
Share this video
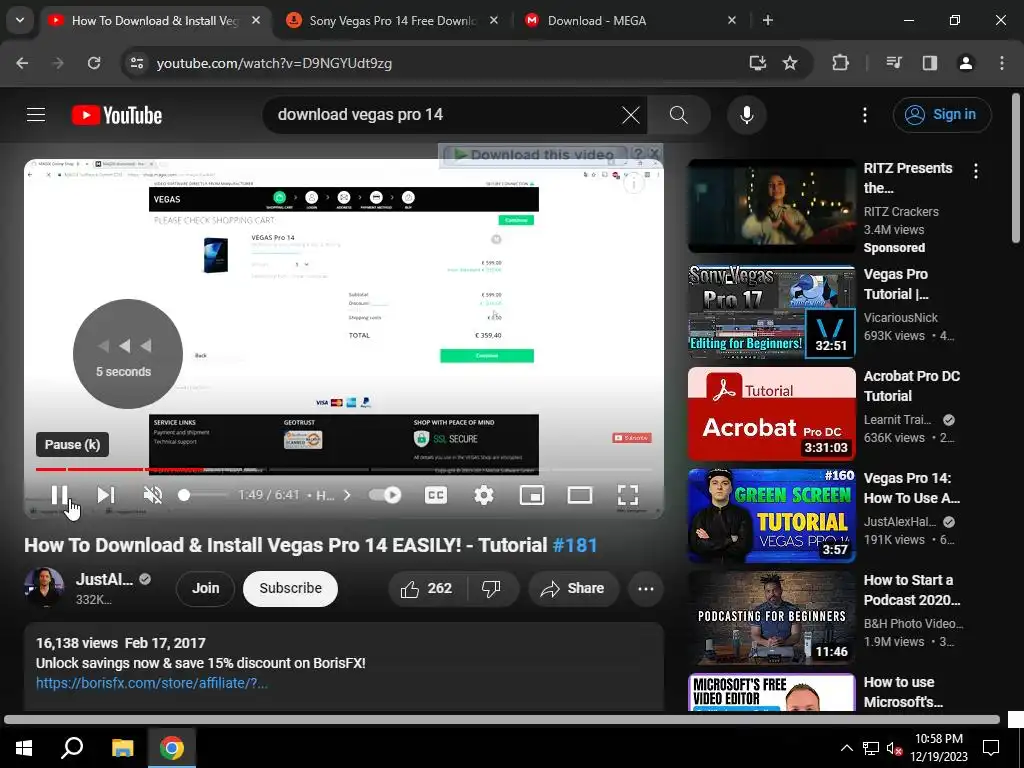point(572,588)
